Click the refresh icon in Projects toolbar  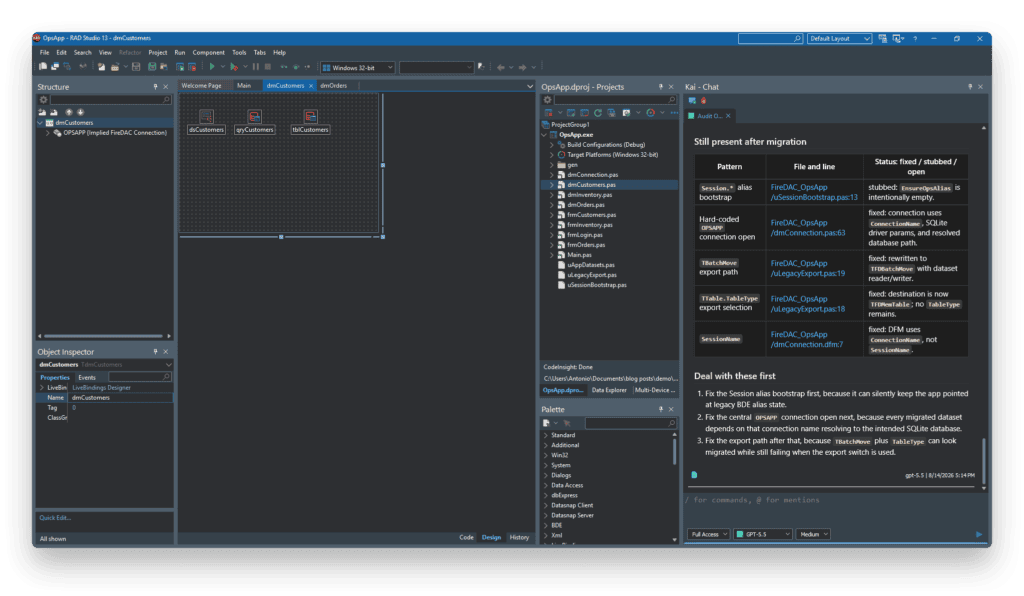pyautogui.click(x=598, y=113)
